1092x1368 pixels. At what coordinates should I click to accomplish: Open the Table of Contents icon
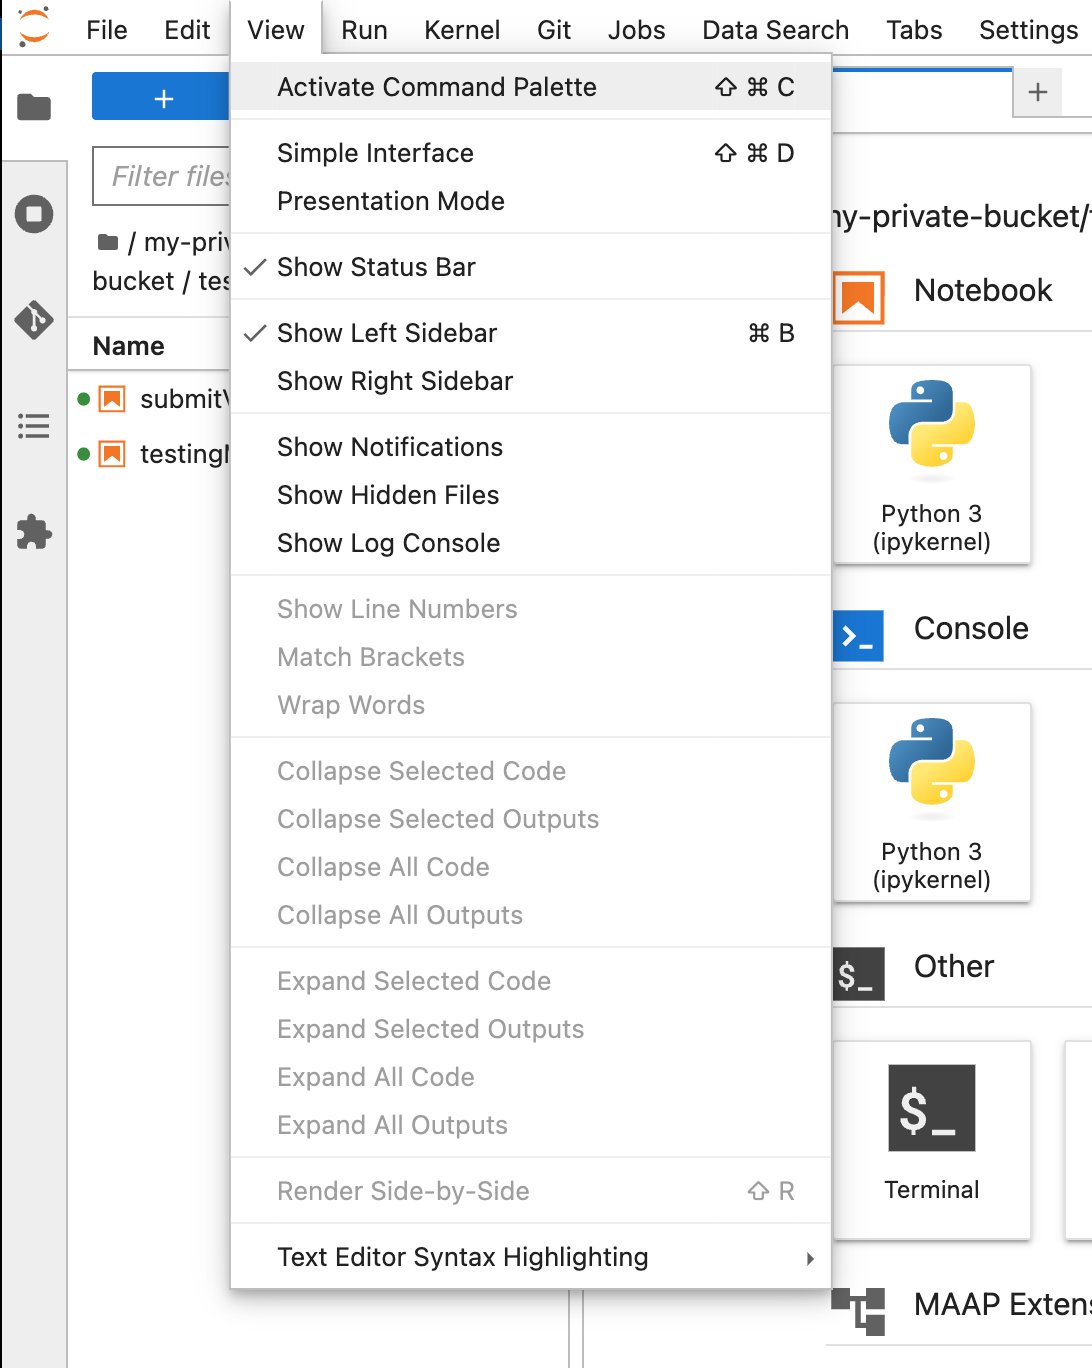pos(34,426)
